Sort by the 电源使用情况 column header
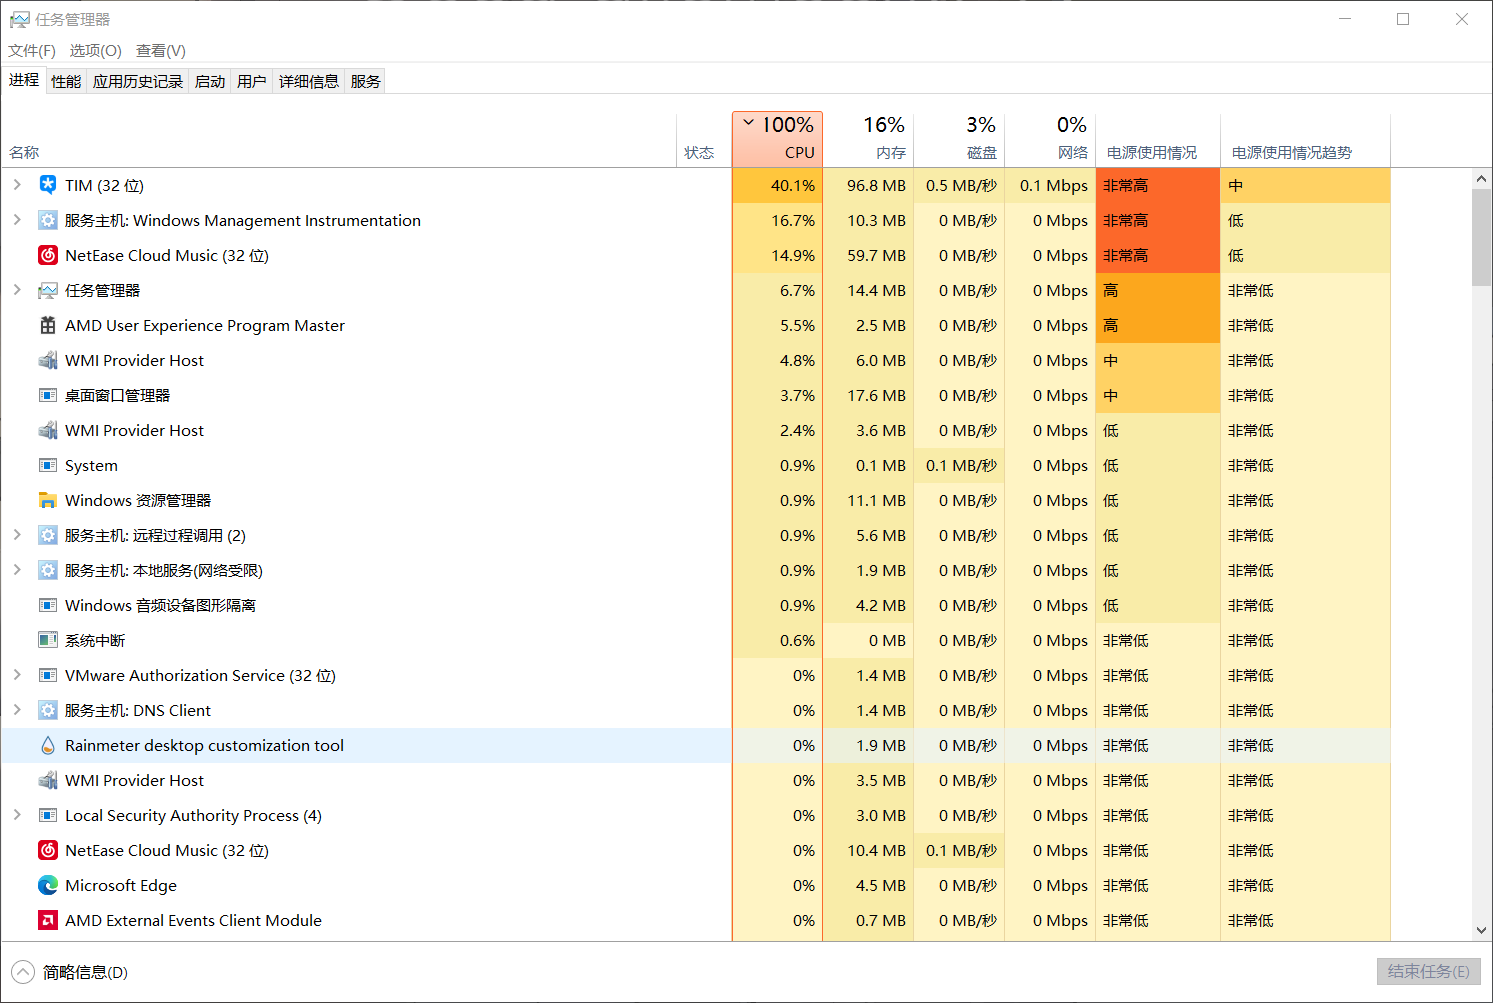1493x1003 pixels. [x=1158, y=139]
